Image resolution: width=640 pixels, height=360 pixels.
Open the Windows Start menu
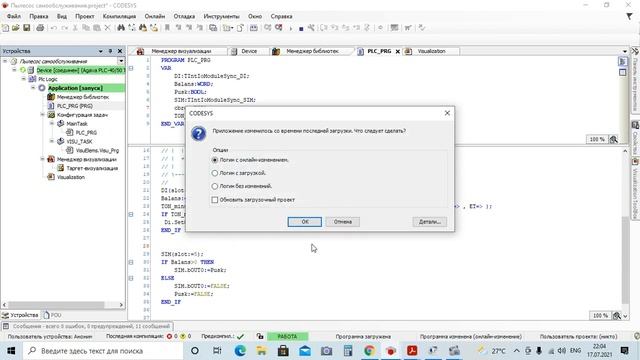pos(11,351)
